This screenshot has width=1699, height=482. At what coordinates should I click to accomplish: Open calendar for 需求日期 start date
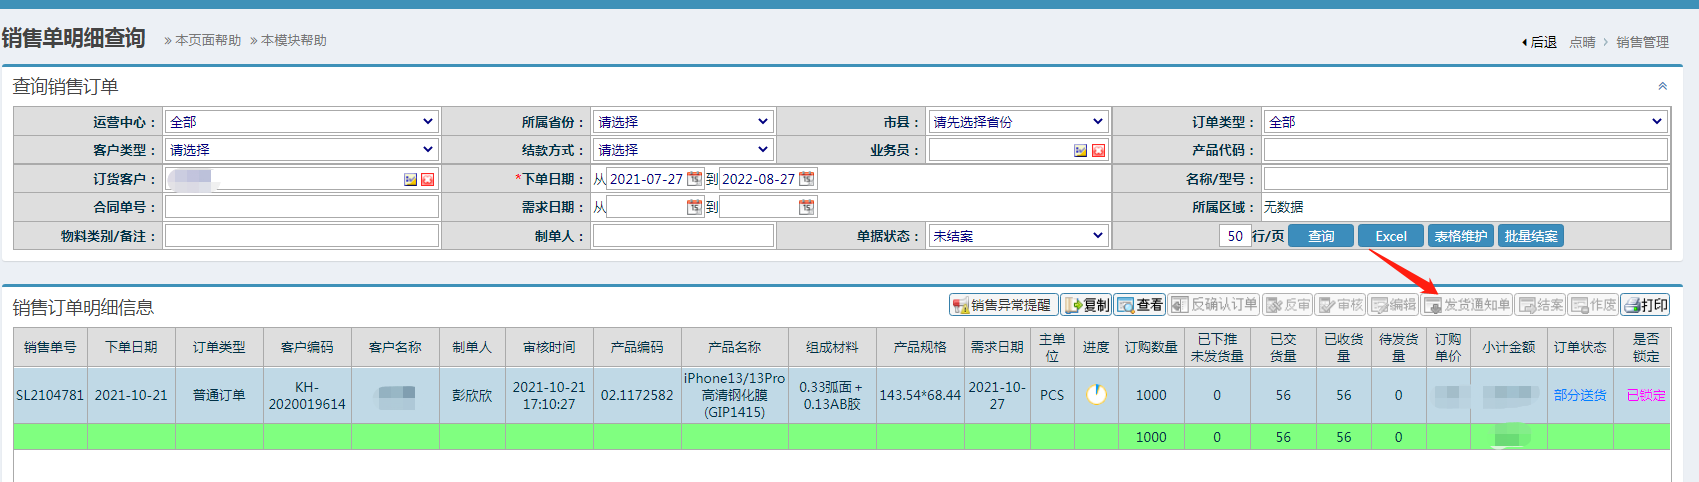[x=694, y=207]
